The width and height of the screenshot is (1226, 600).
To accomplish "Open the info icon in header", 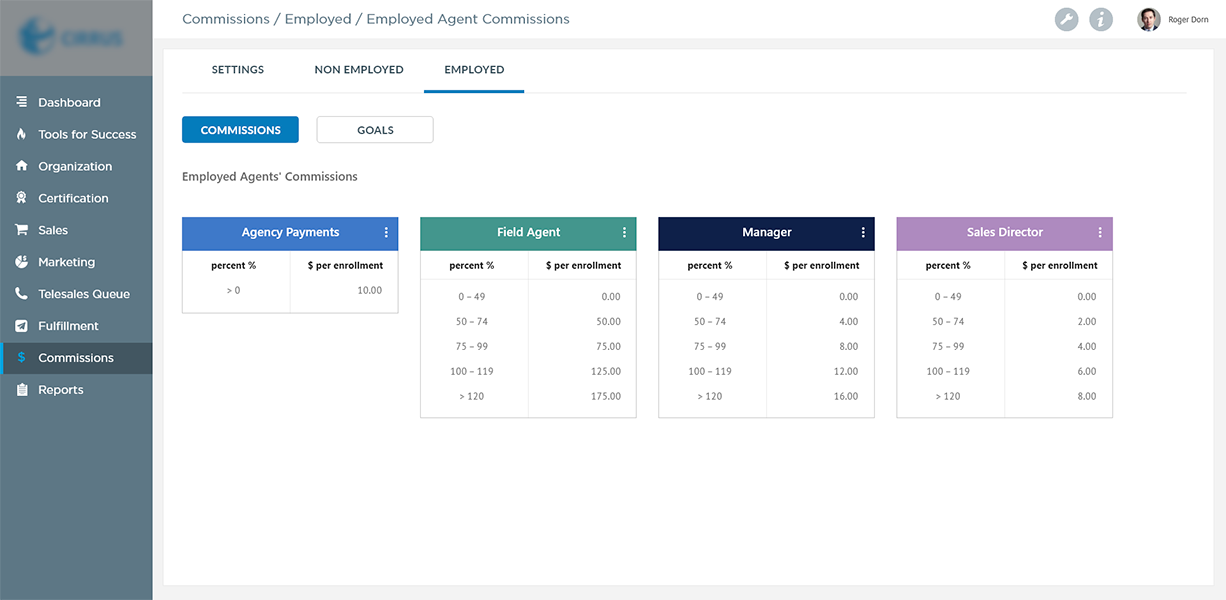I will click(1101, 20).
